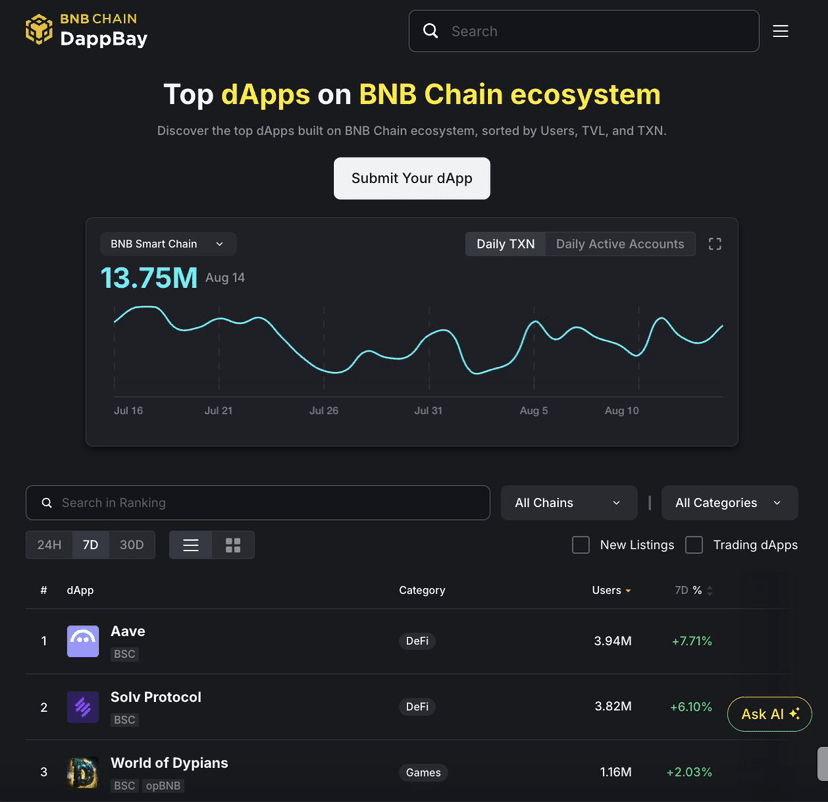Click the BSC tag under Aave
The height and width of the screenshot is (802, 828).
pyautogui.click(x=125, y=654)
